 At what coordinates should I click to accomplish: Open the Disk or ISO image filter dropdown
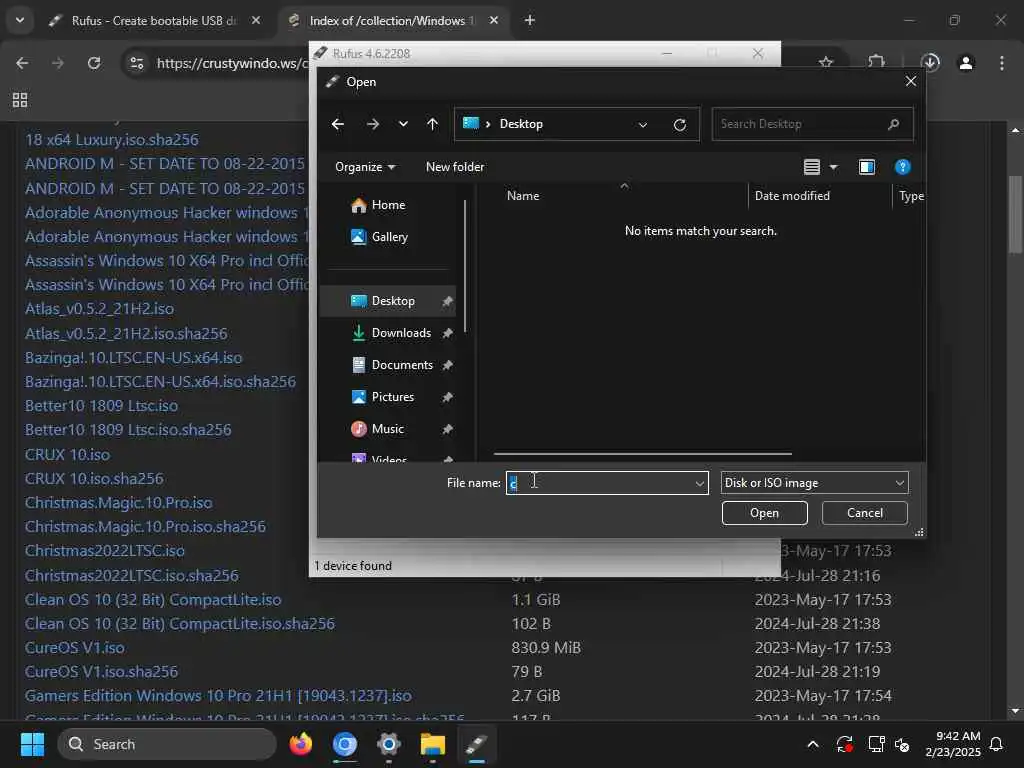click(814, 483)
